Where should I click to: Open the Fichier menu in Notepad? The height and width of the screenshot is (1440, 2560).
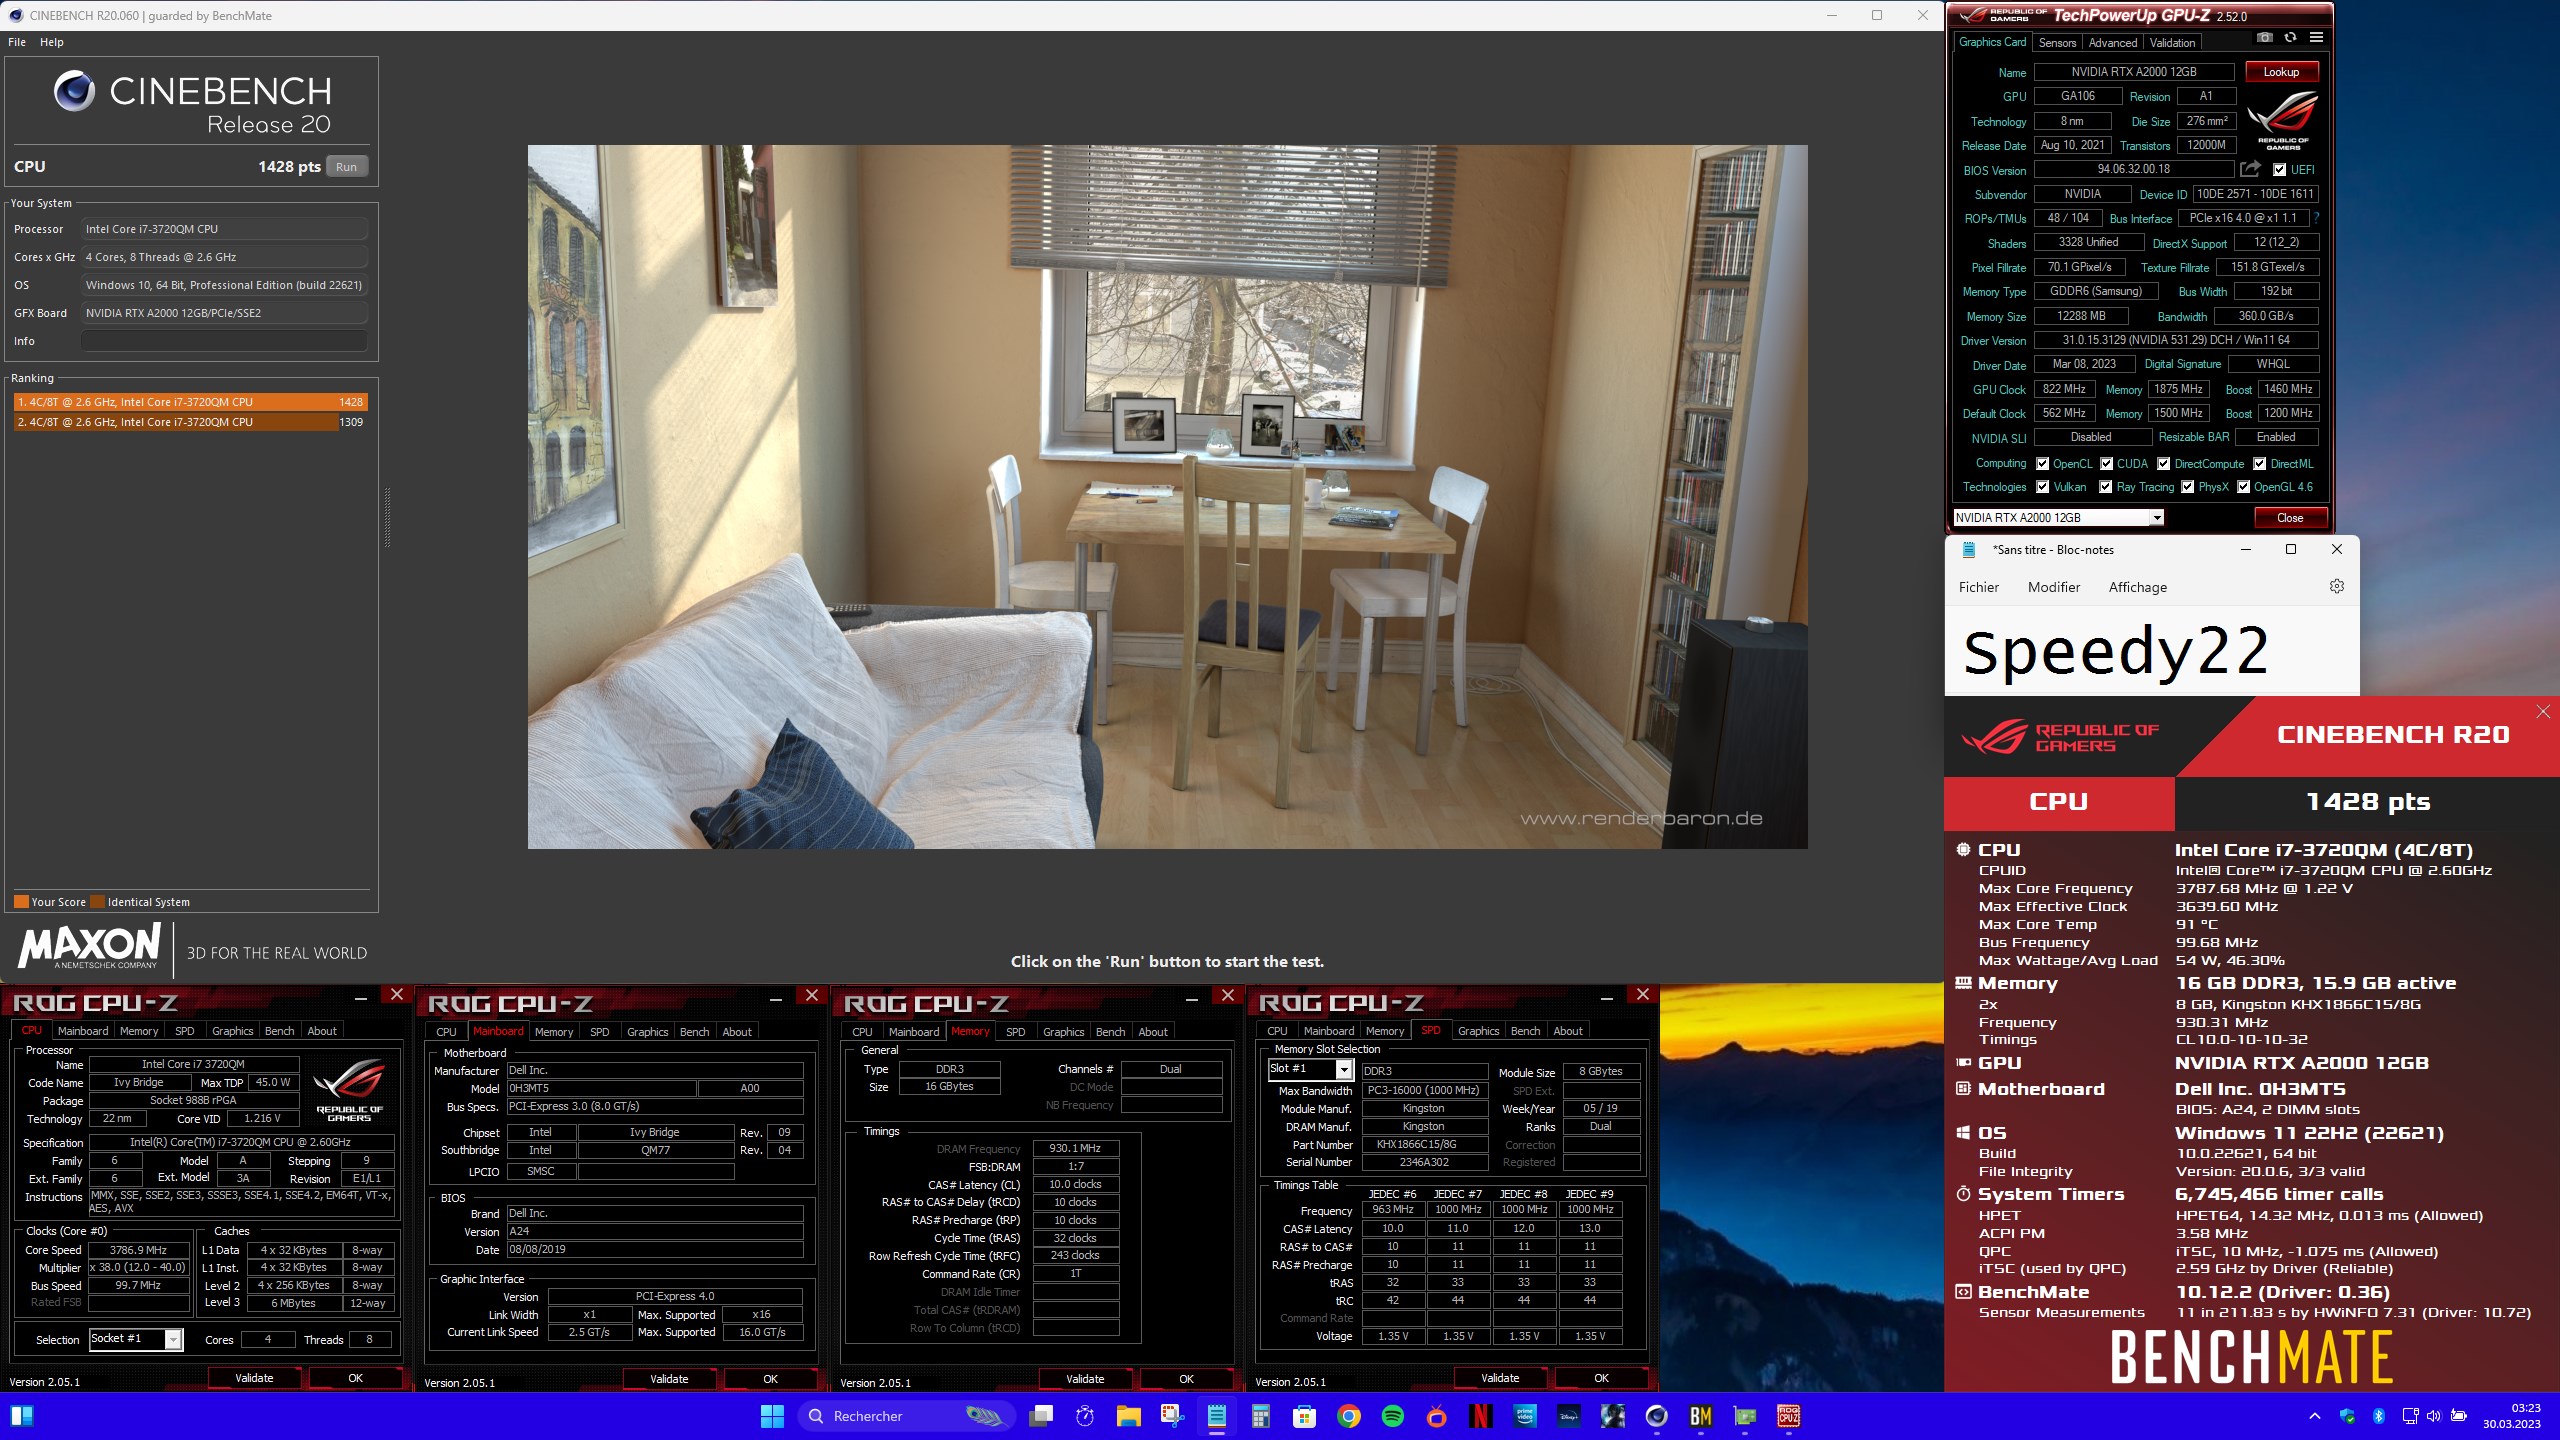pyautogui.click(x=1978, y=587)
